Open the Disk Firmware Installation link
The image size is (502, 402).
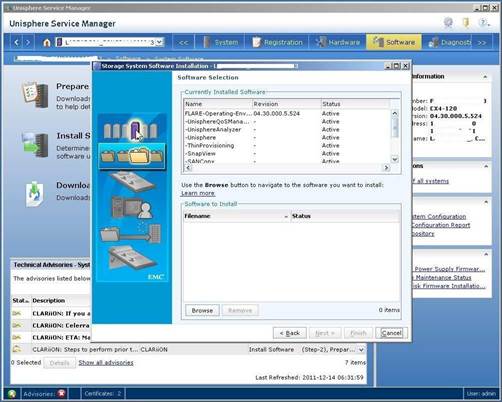point(449,286)
